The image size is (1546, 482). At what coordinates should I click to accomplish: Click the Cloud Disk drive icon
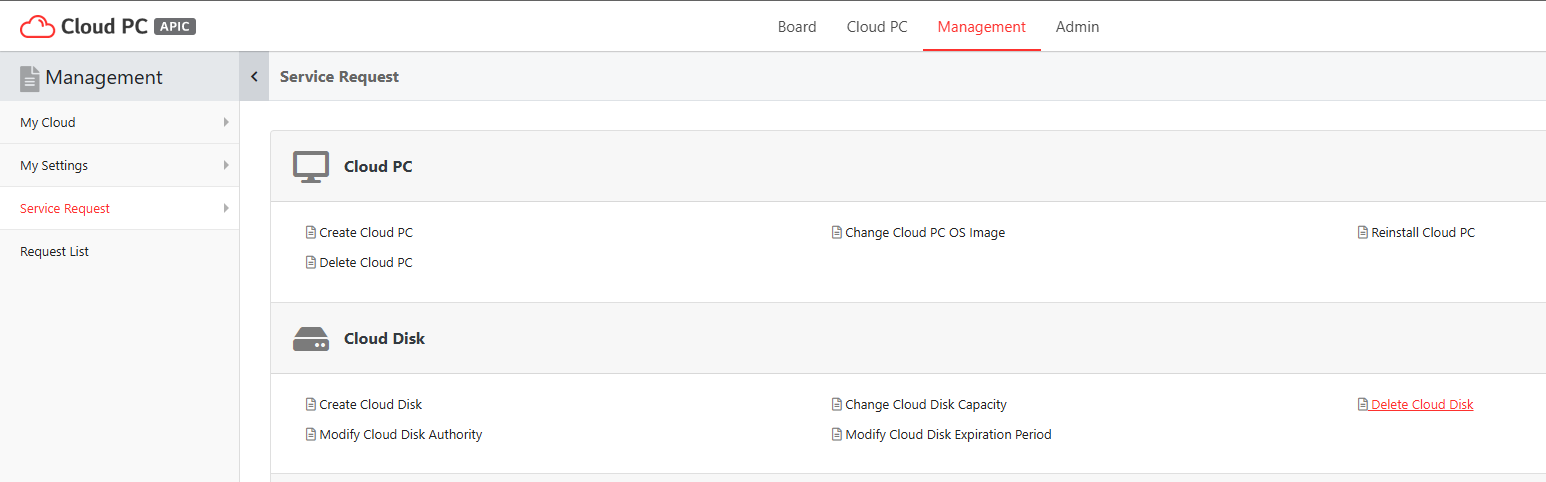pyautogui.click(x=311, y=339)
